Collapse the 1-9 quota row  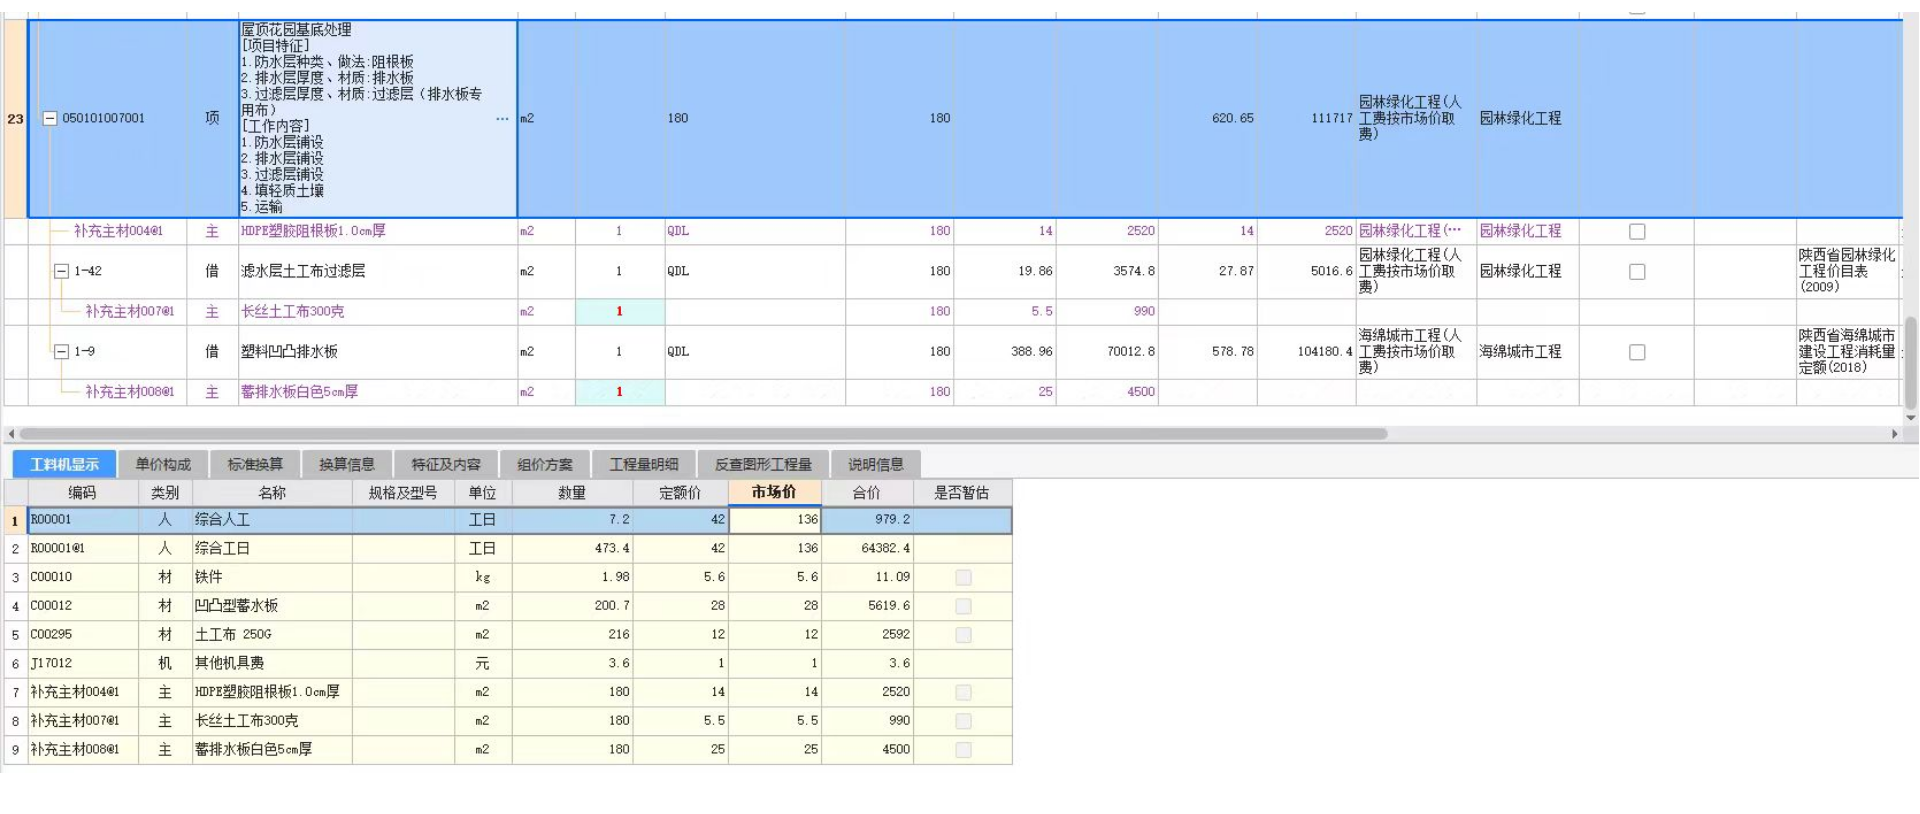(x=61, y=352)
